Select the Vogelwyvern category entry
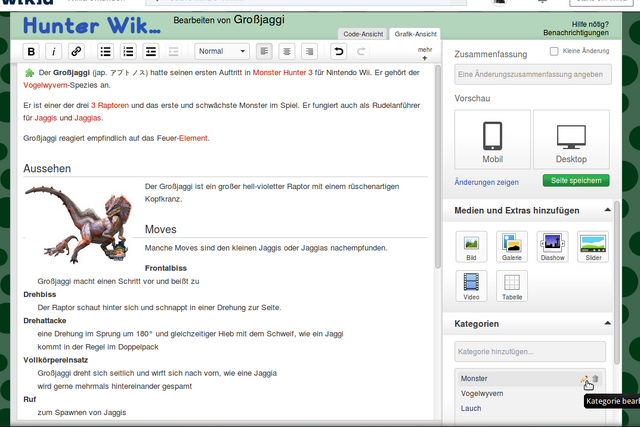The height and width of the screenshot is (427, 640). tap(482, 394)
